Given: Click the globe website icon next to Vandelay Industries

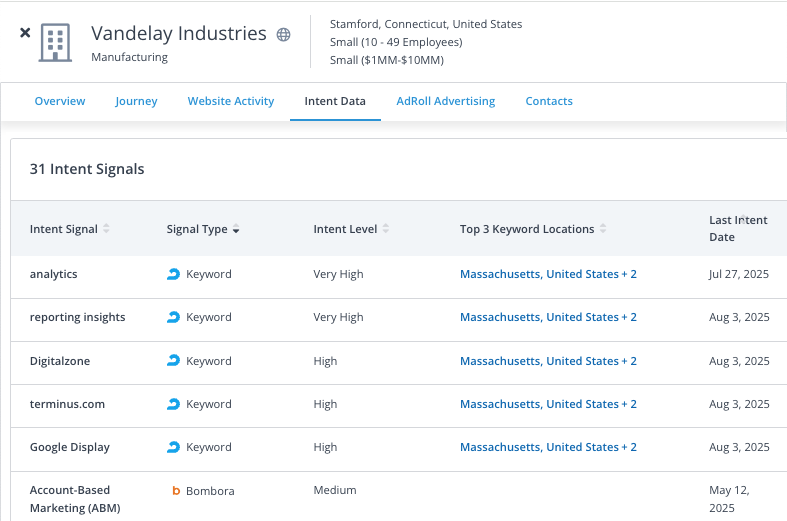Looking at the screenshot, I should pyautogui.click(x=284, y=35).
